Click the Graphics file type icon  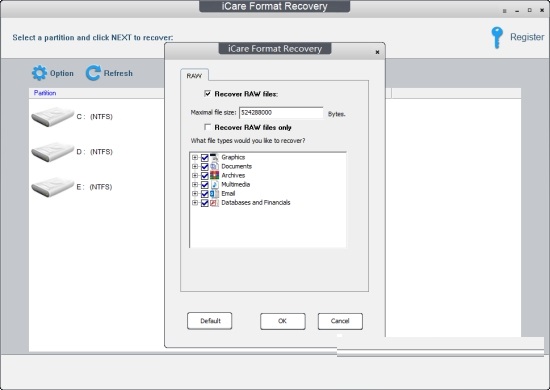pyautogui.click(x=214, y=157)
